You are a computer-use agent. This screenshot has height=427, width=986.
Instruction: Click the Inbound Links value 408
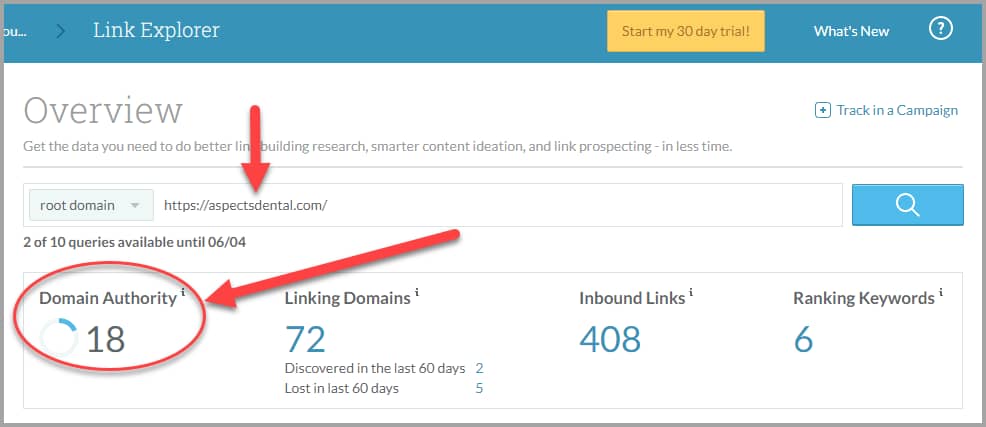(x=610, y=339)
